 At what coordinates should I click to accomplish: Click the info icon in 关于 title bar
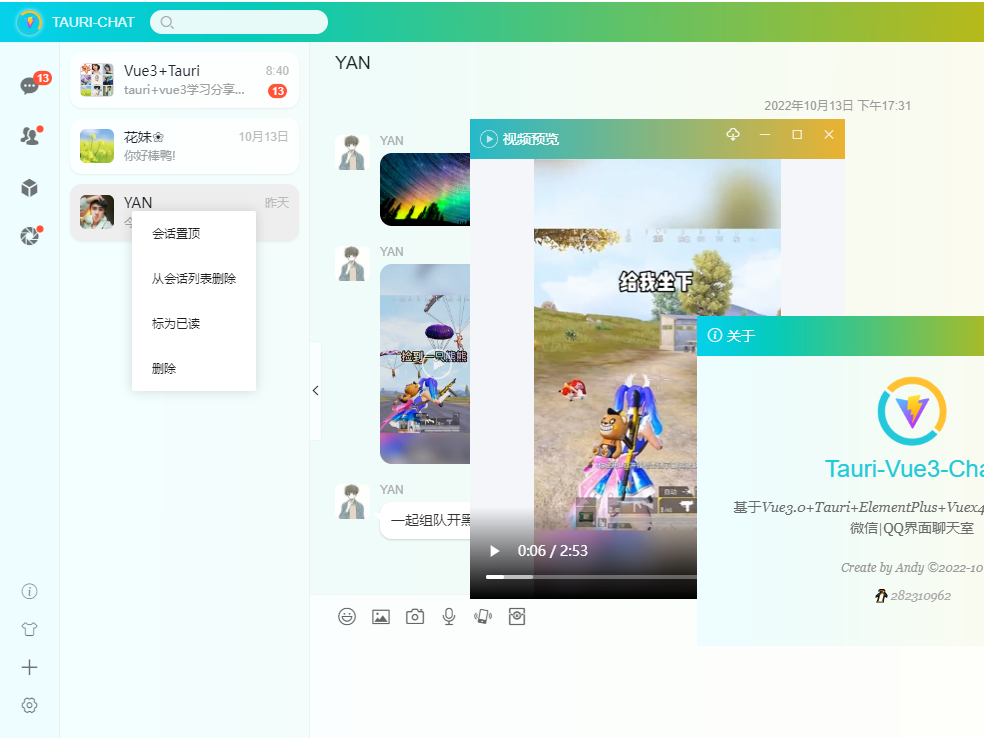click(715, 335)
